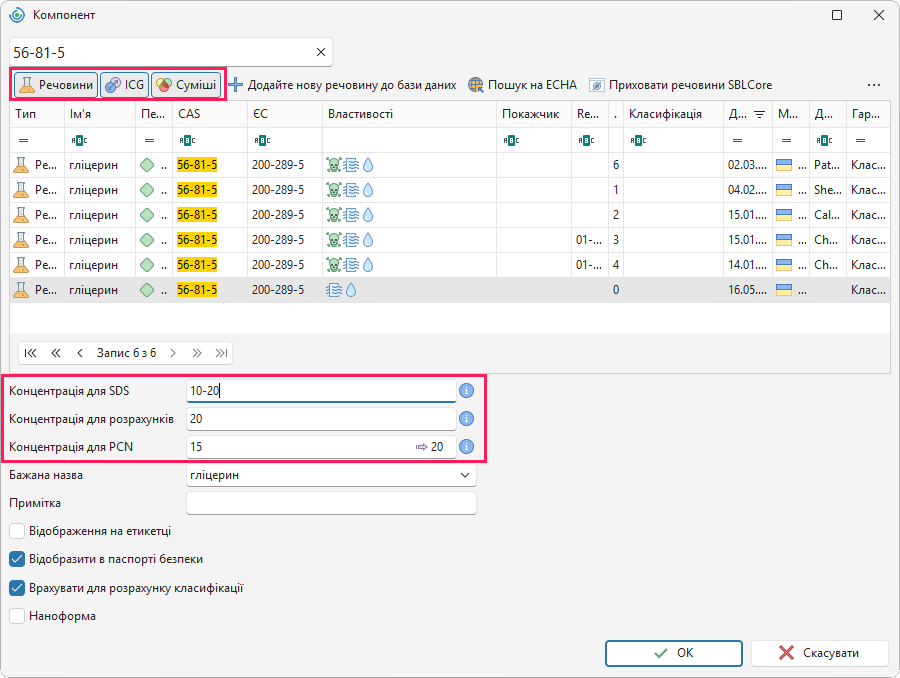This screenshot has width=900, height=678.
Task: Switch to the Речовини filter tab
Action: pos(56,85)
